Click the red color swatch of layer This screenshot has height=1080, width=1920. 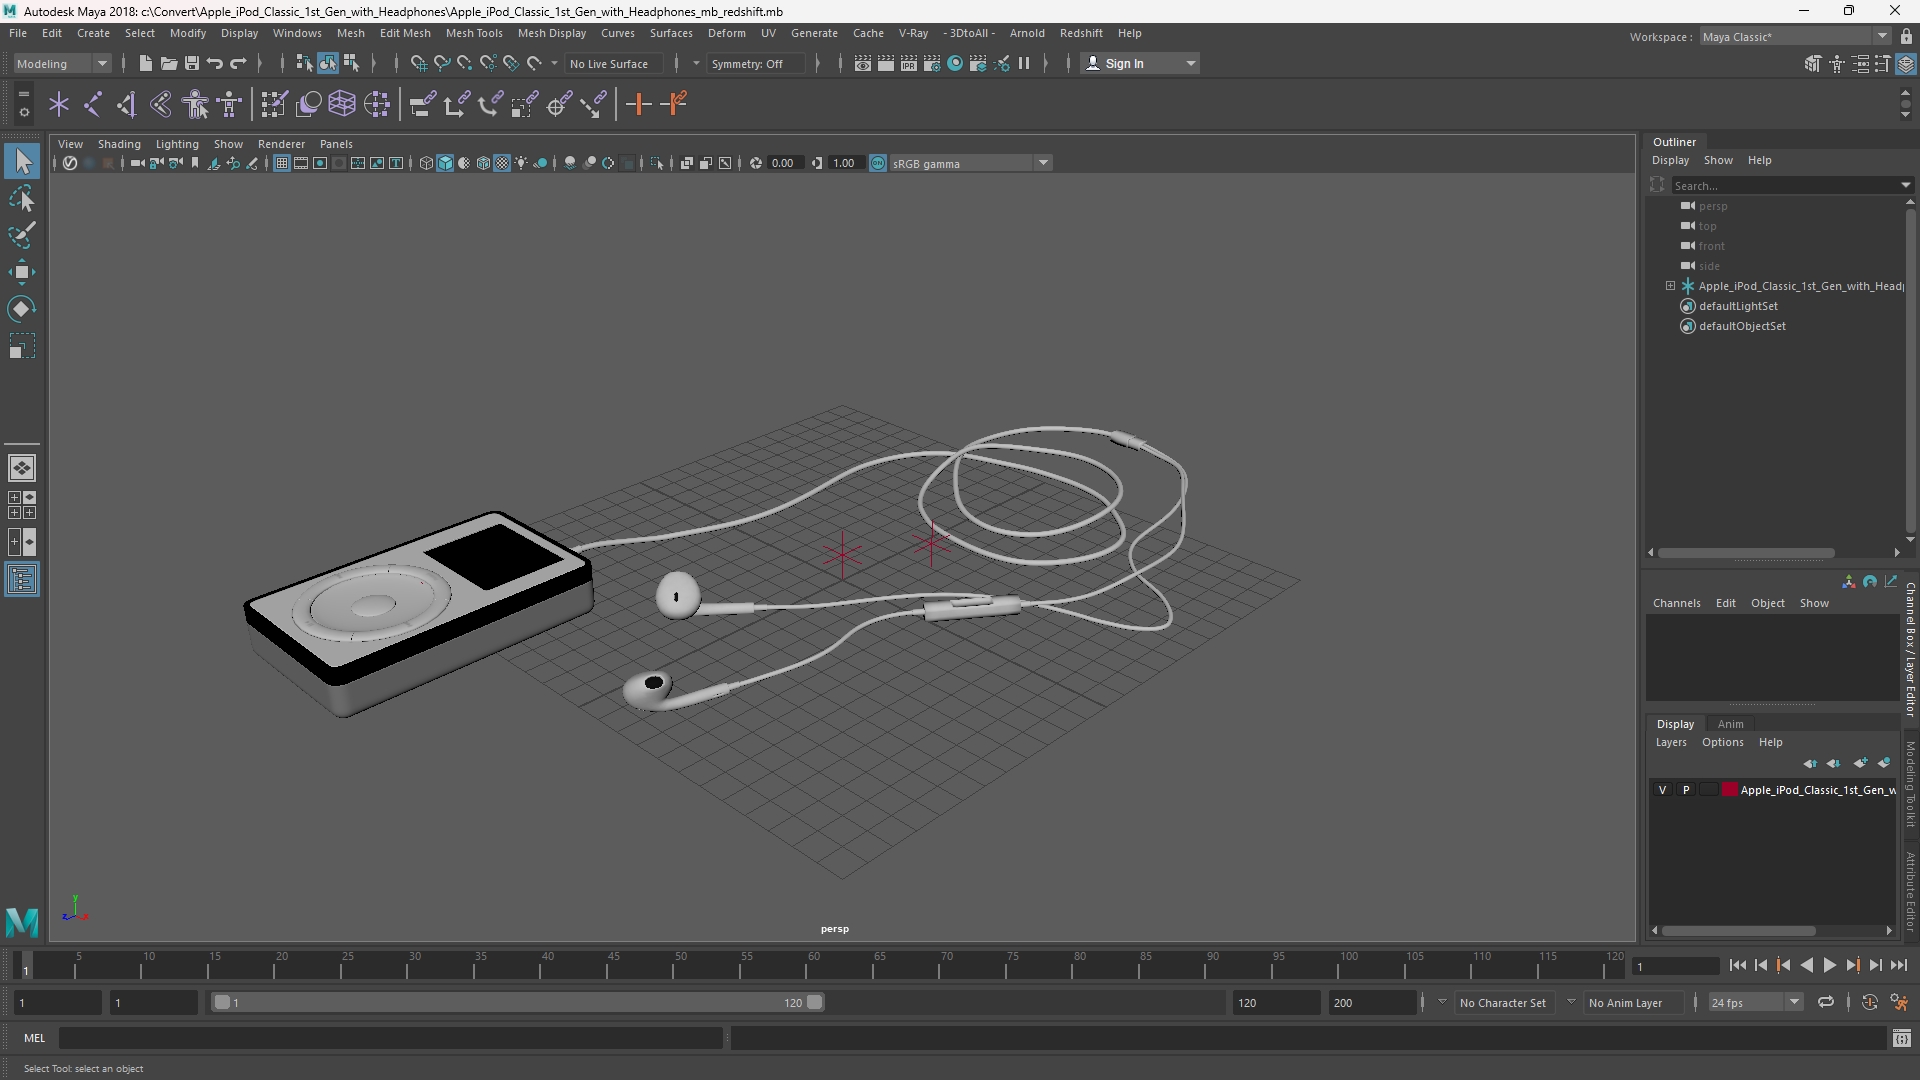point(1729,790)
